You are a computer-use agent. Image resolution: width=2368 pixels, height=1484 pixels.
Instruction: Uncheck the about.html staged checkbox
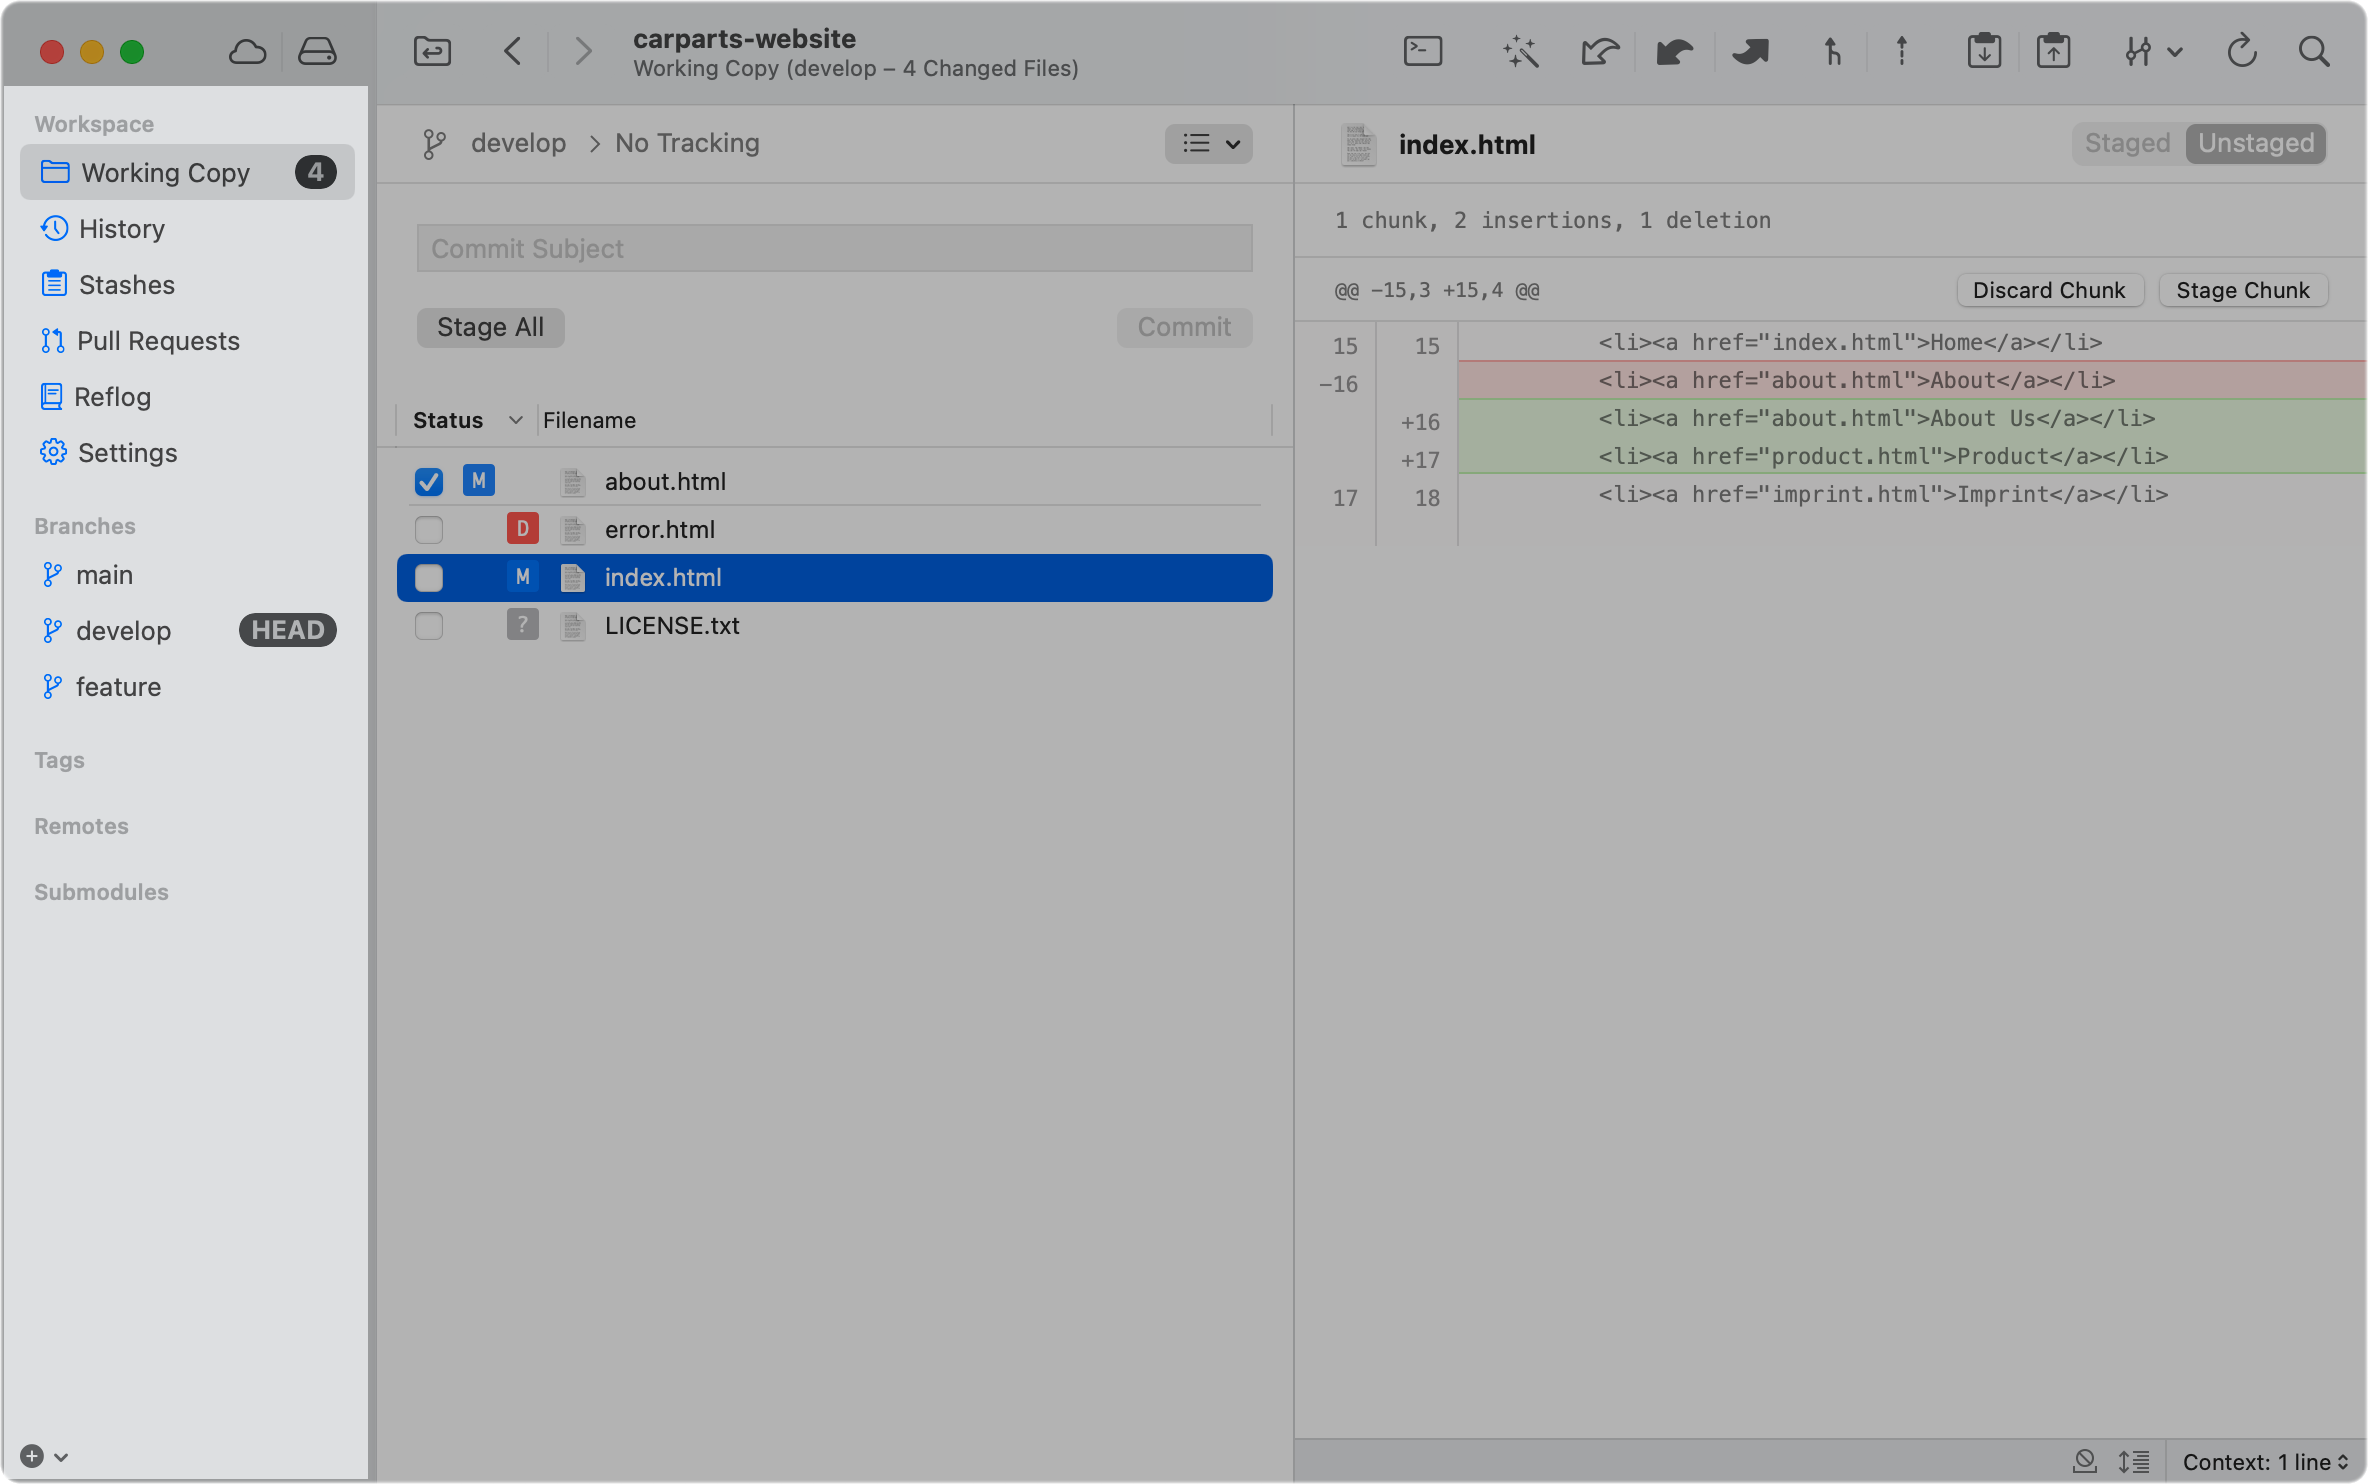tap(429, 482)
